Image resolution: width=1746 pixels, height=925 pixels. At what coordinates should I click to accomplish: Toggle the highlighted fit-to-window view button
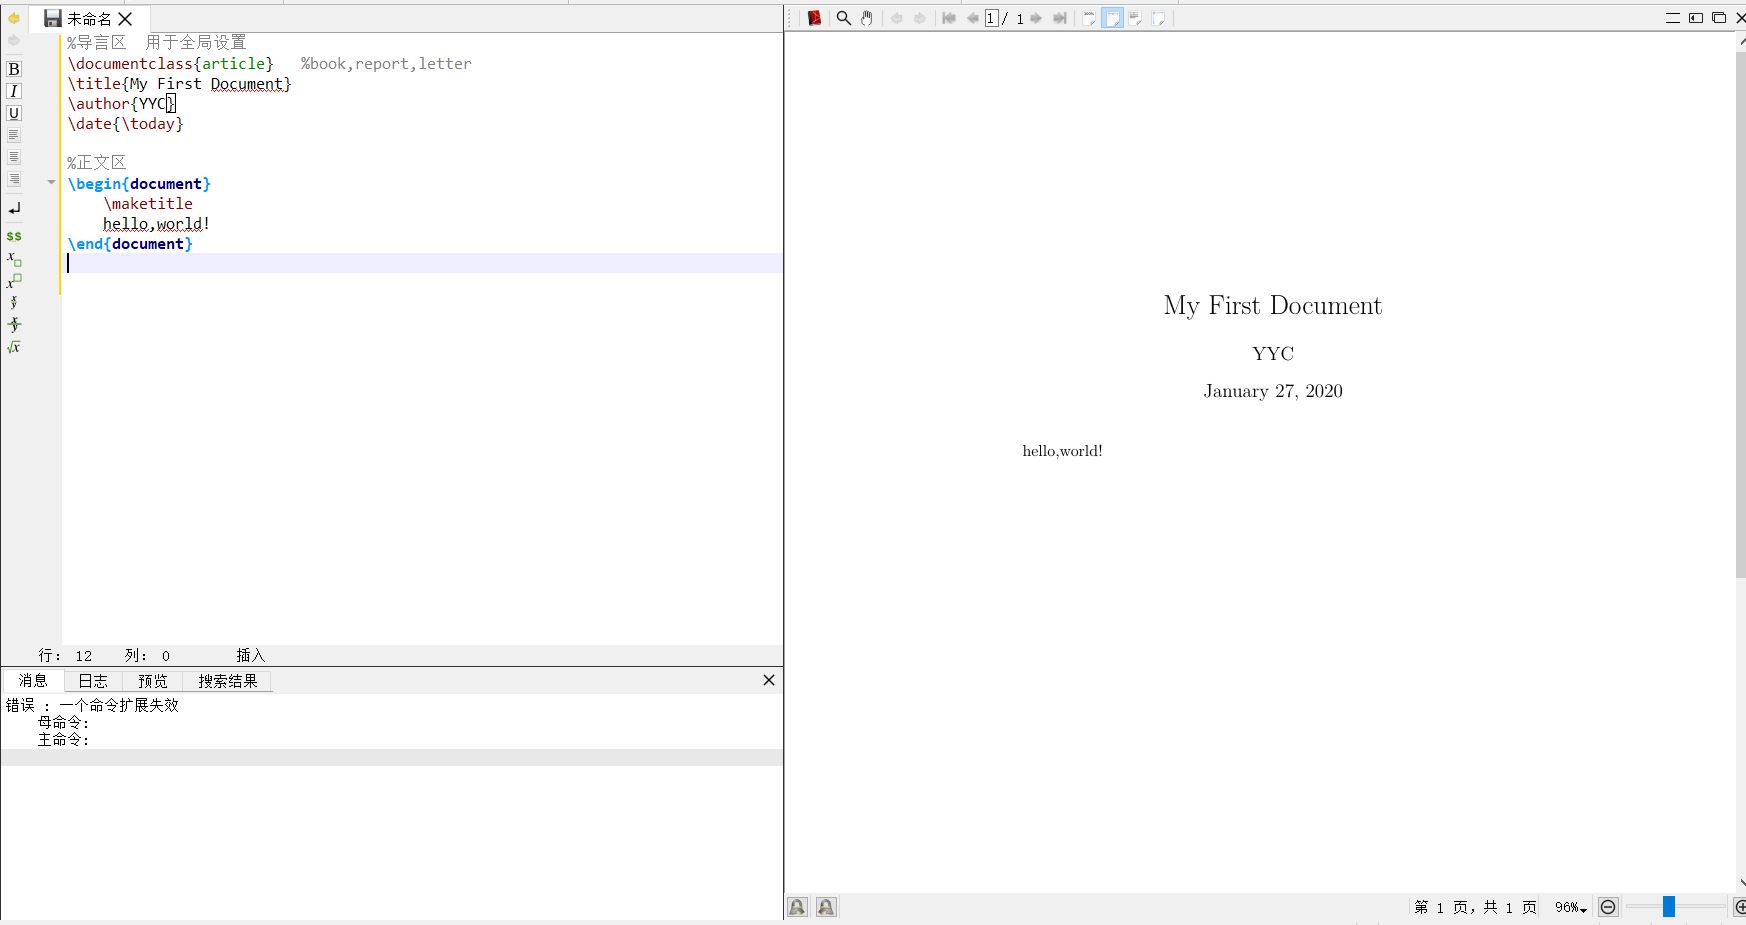(1112, 18)
